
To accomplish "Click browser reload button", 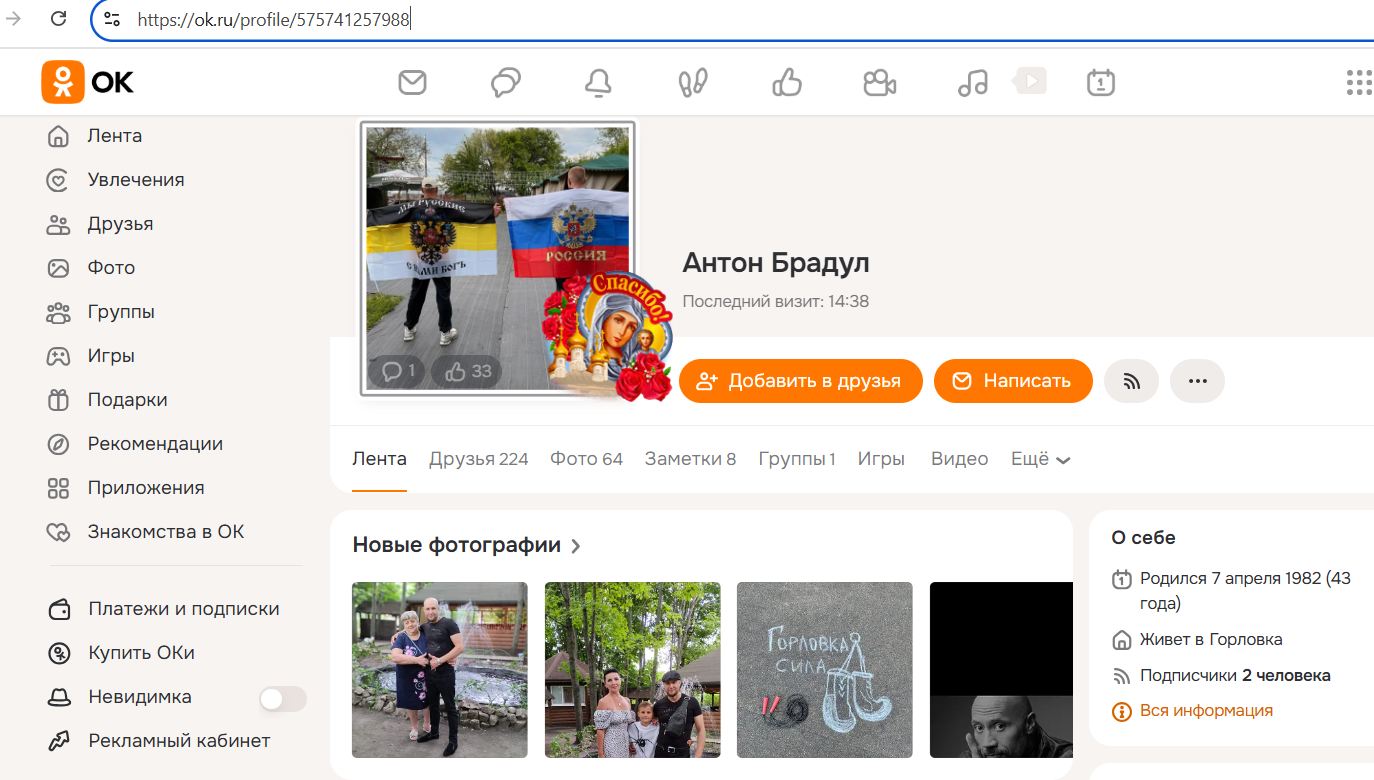I will [x=58, y=18].
